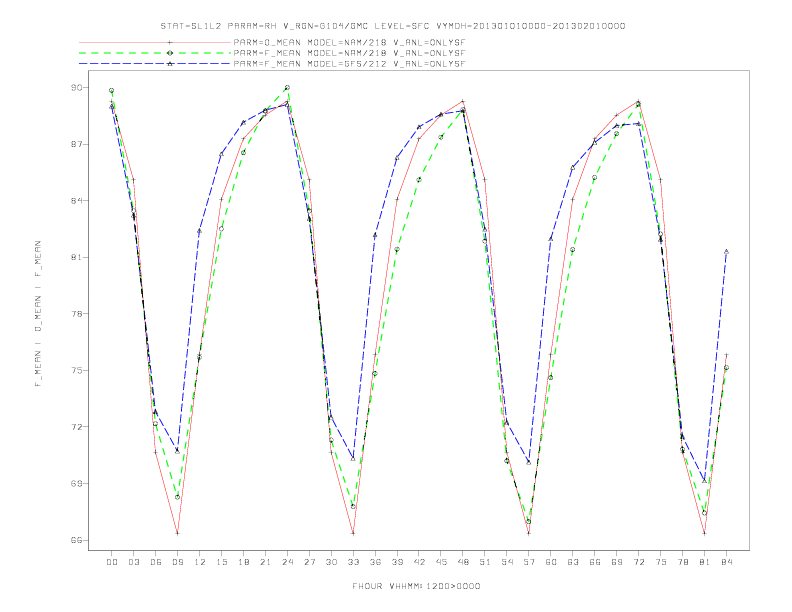Click x-axis forecast hour label 15
Viewport: 792px width, 612px height.
(221, 562)
